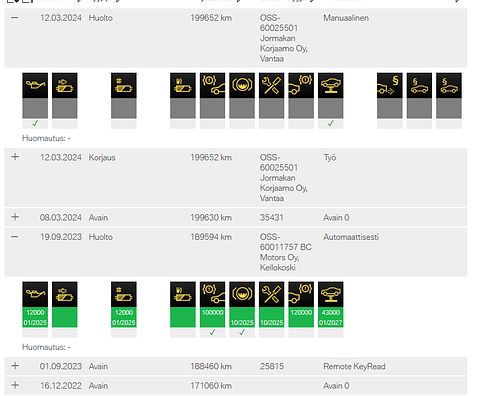
Task: Click battery-with-grid icon in 12.03.2024 service
Action: coord(124,85)
